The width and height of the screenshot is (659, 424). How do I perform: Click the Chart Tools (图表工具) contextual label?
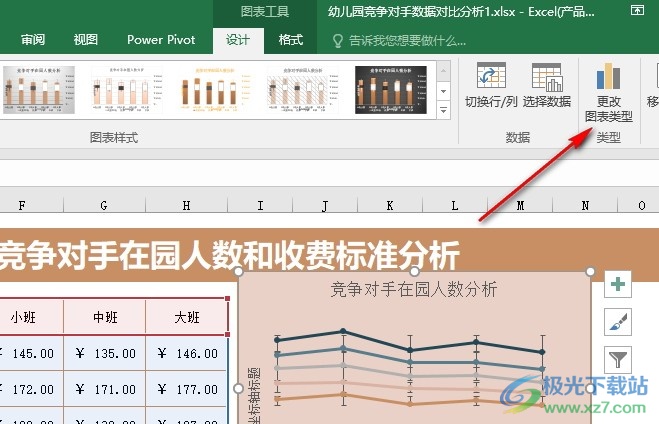coord(265,11)
